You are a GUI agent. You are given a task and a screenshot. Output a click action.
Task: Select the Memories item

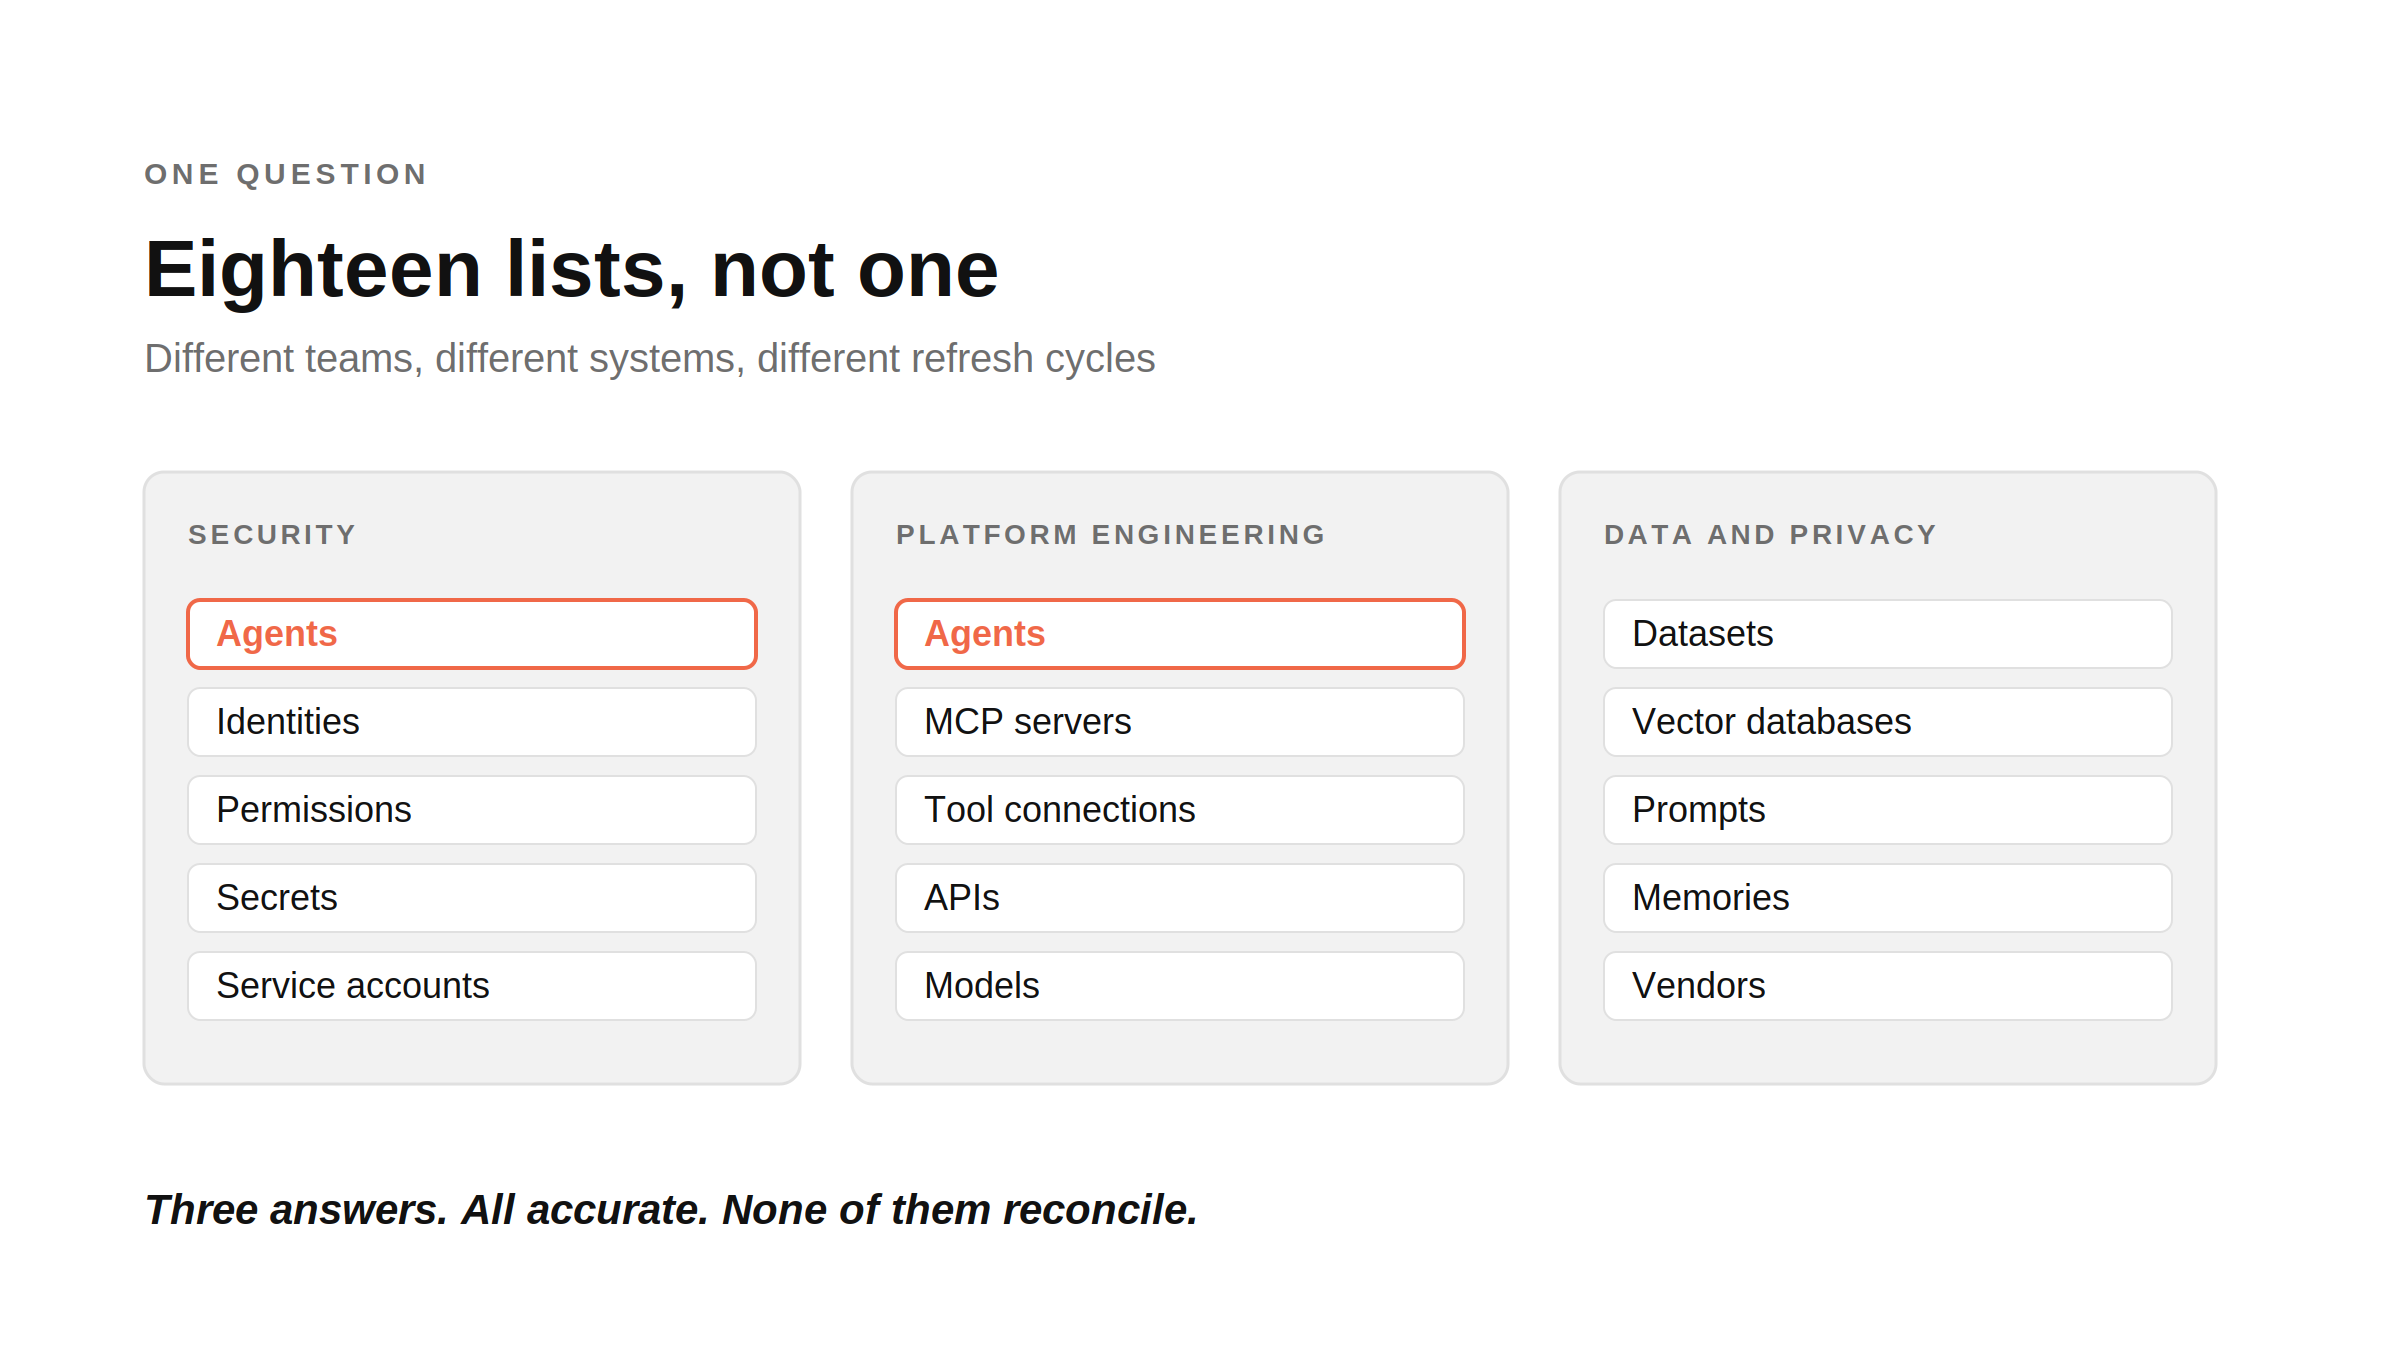[1887, 898]
